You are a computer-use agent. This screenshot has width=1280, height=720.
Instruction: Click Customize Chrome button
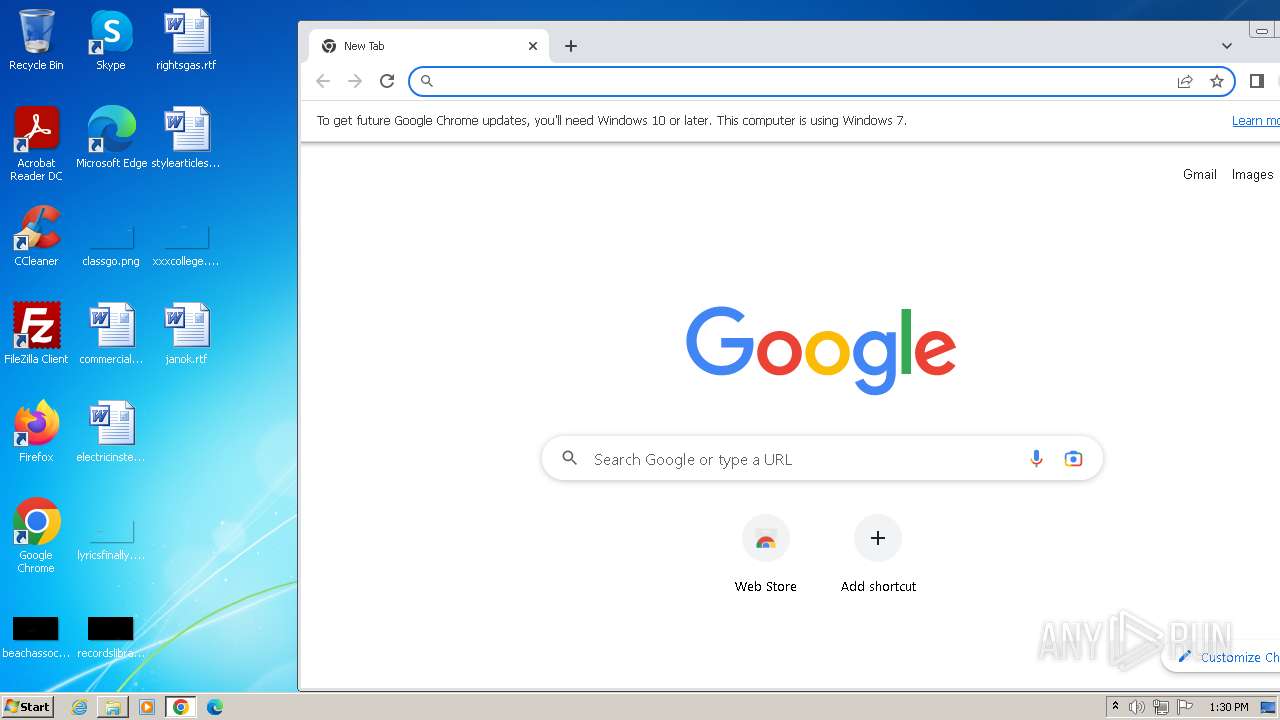tap(1222, 657)
